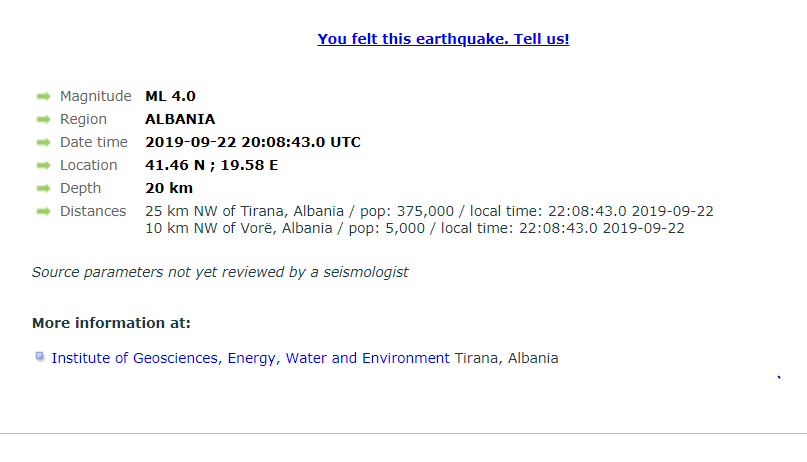Click the Tirana distance line
Screen dimensions: 807x462
coord(429,211)
